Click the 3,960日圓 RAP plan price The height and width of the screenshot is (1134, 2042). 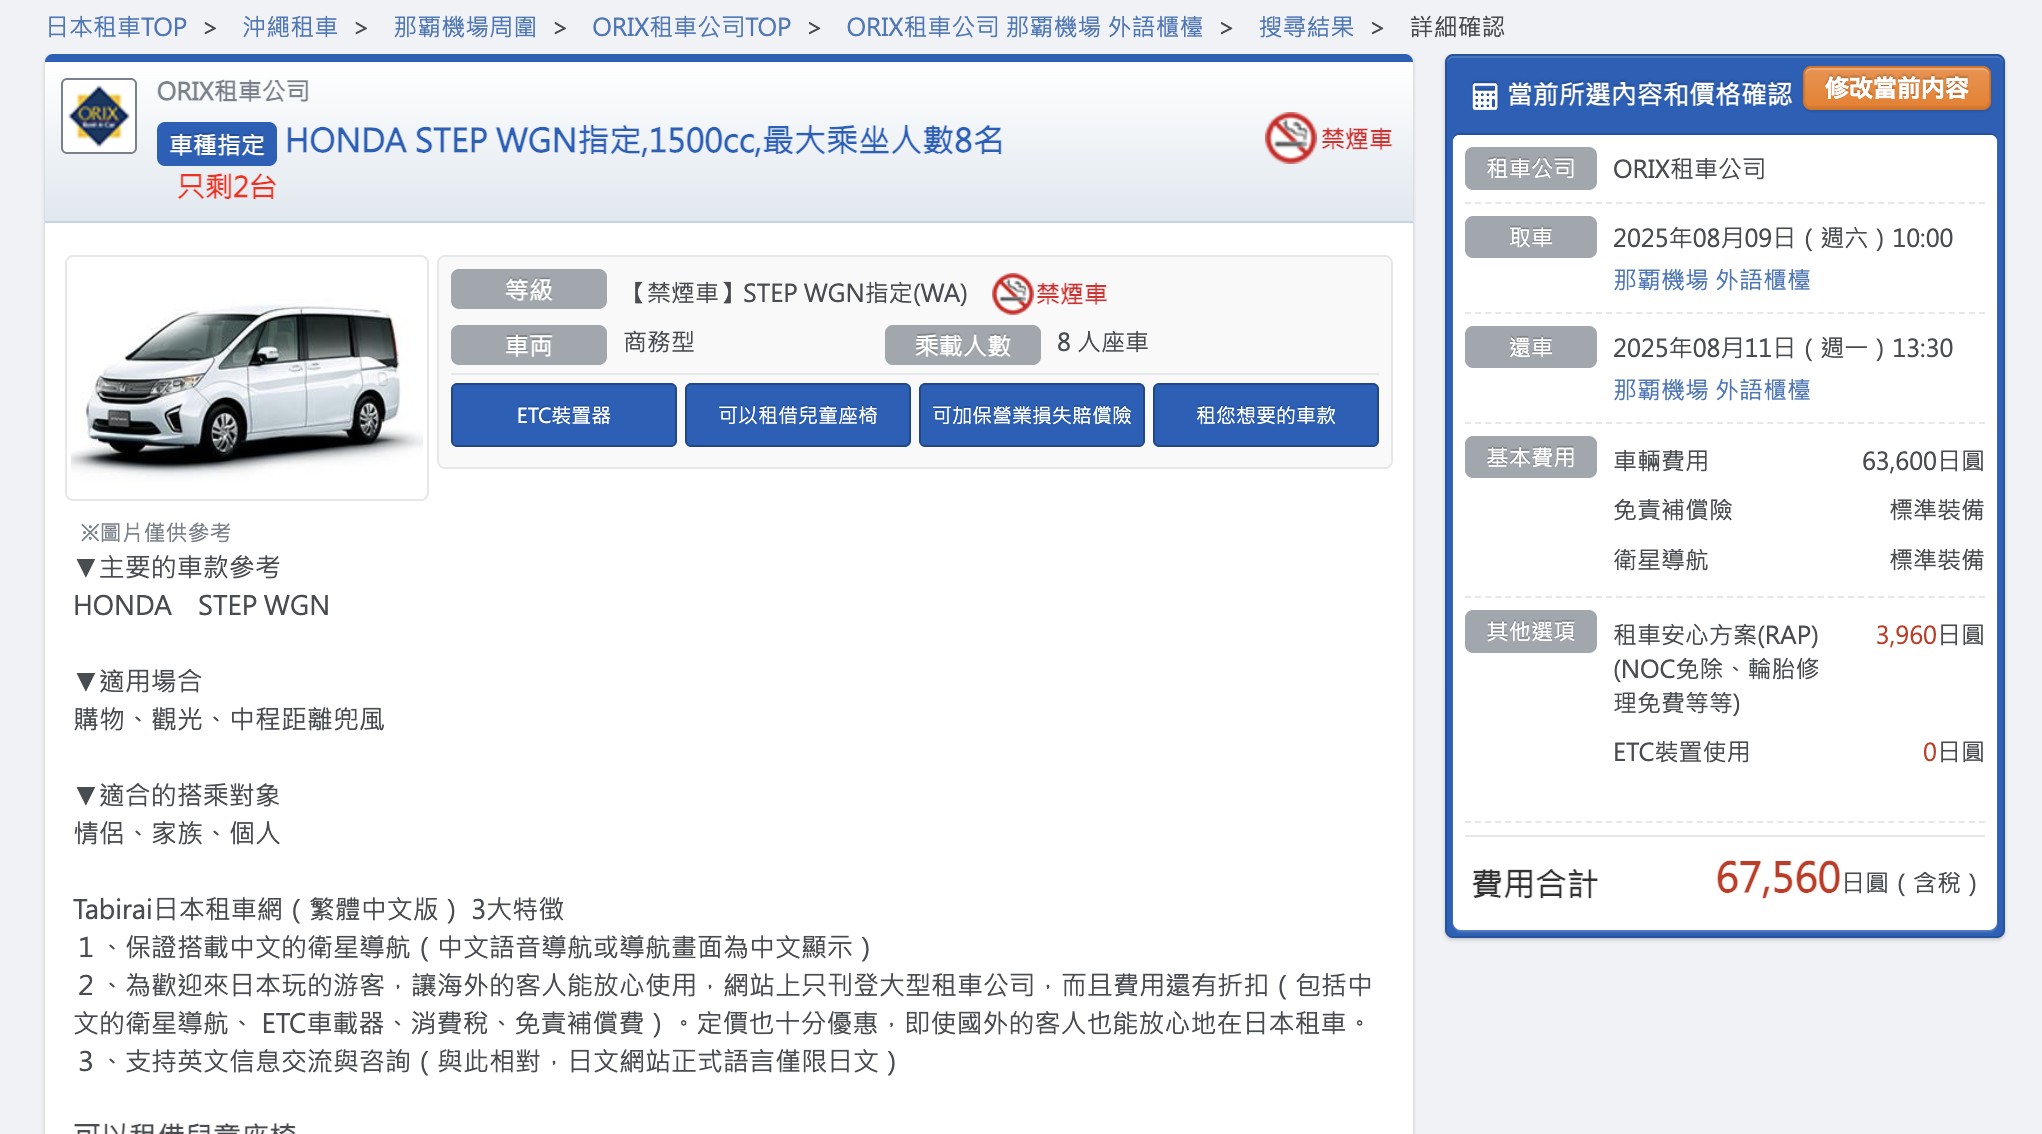[1930, 635]
